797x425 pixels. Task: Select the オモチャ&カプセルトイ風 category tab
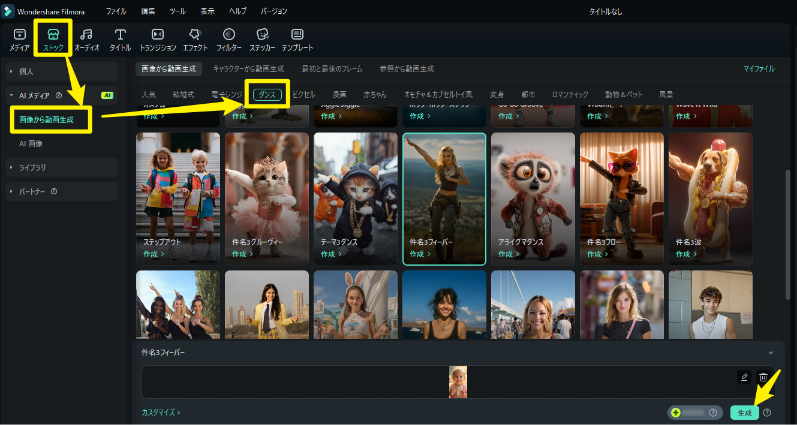[438, 95]
